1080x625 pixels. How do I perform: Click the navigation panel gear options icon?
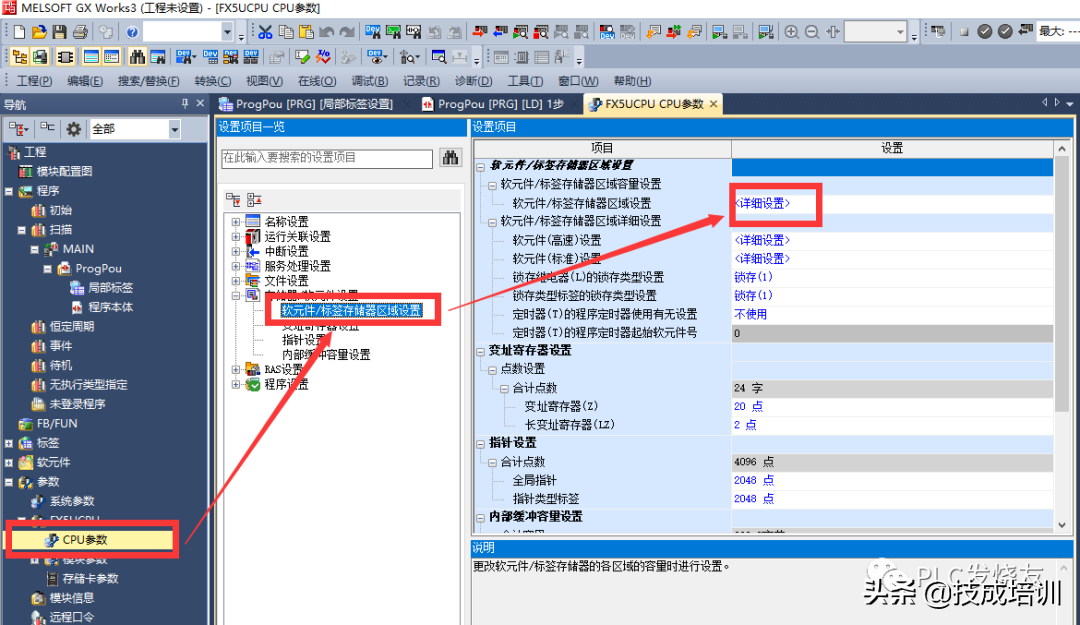pos(73,129)
